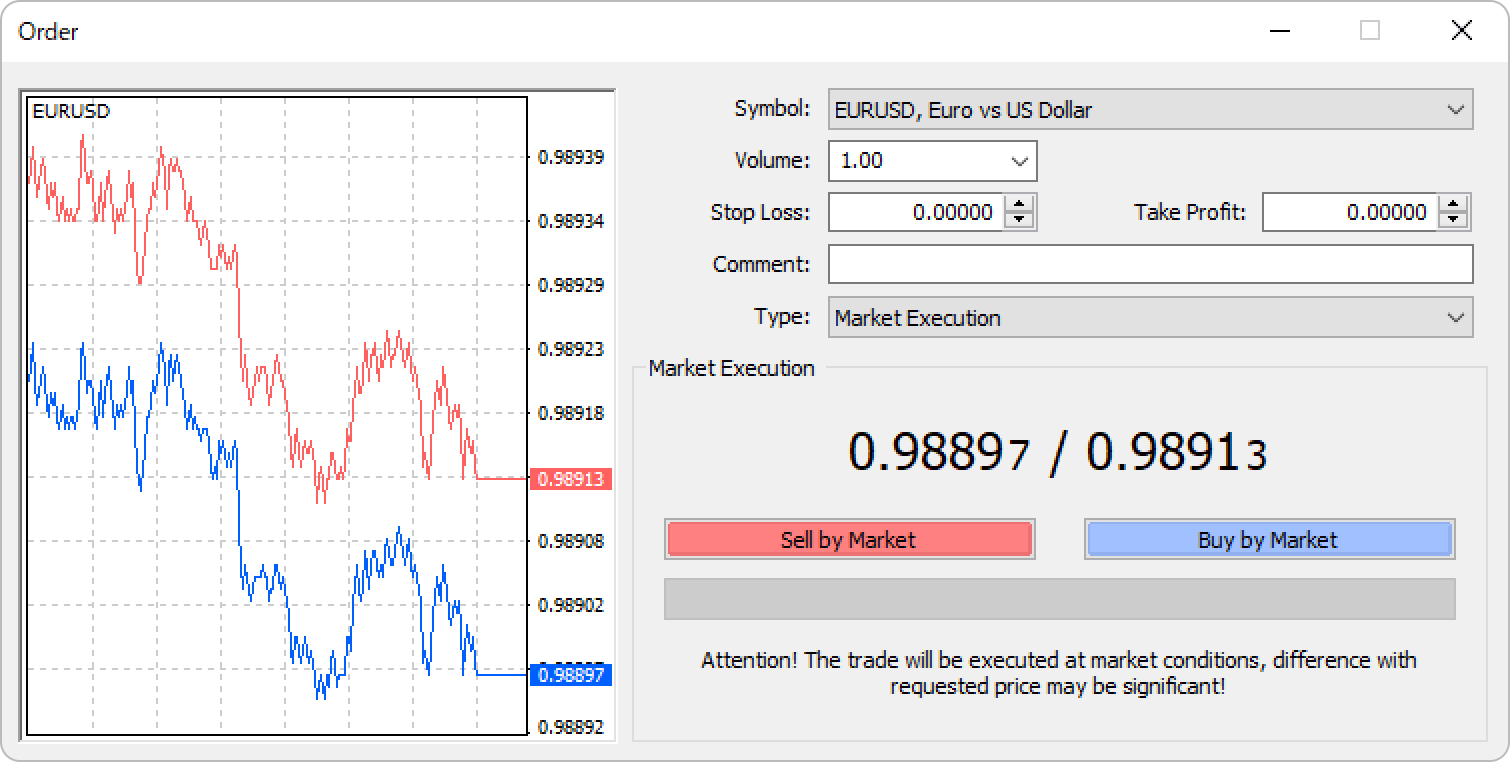
Task: Decrease Take Profit with the down arrow
Action: pos(1453,220)
